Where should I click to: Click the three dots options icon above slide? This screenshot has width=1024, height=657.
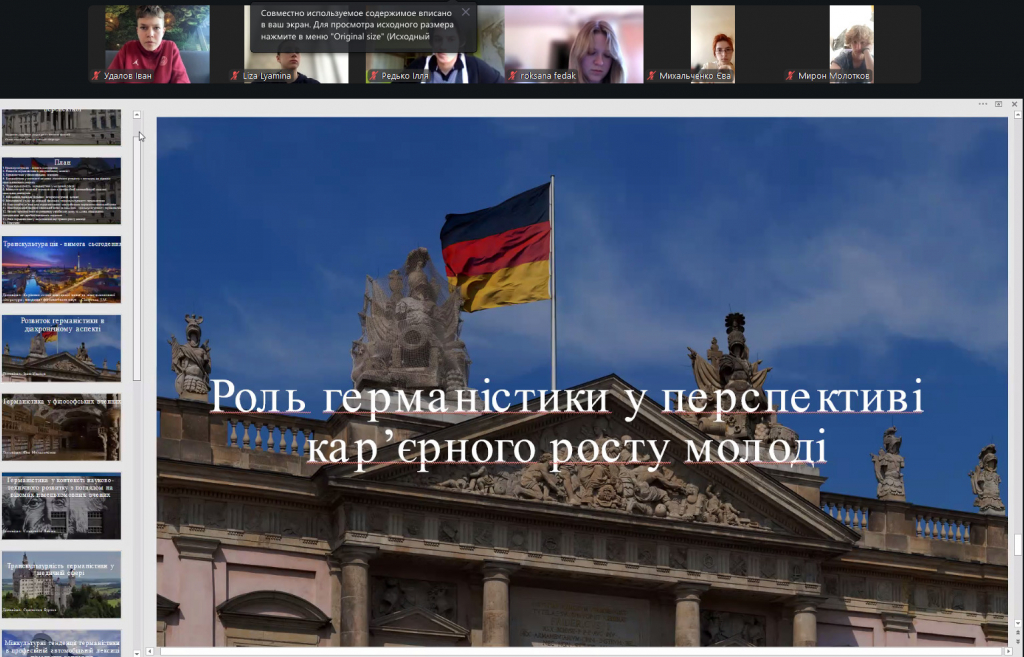[x=982, y=103]
